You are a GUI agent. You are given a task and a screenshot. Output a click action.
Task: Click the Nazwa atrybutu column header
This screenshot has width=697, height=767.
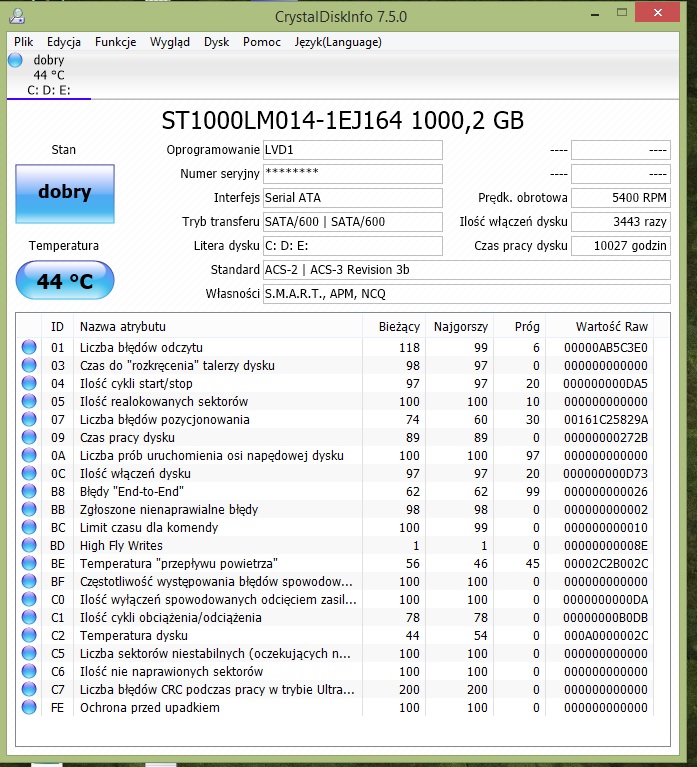click(x=218, y=327)
